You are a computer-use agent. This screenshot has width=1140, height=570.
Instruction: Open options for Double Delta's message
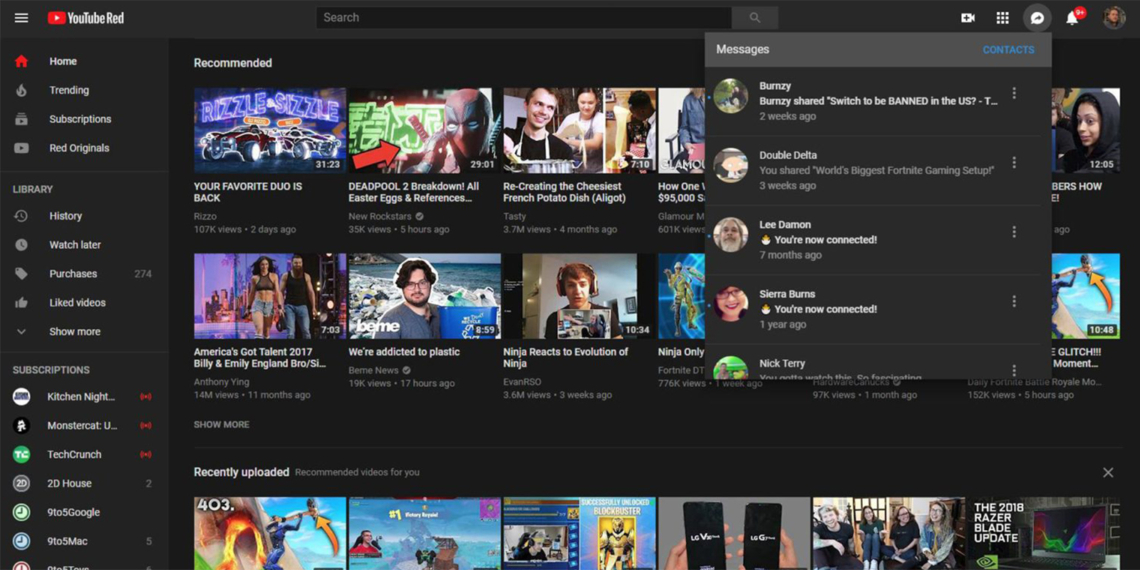1014,162
